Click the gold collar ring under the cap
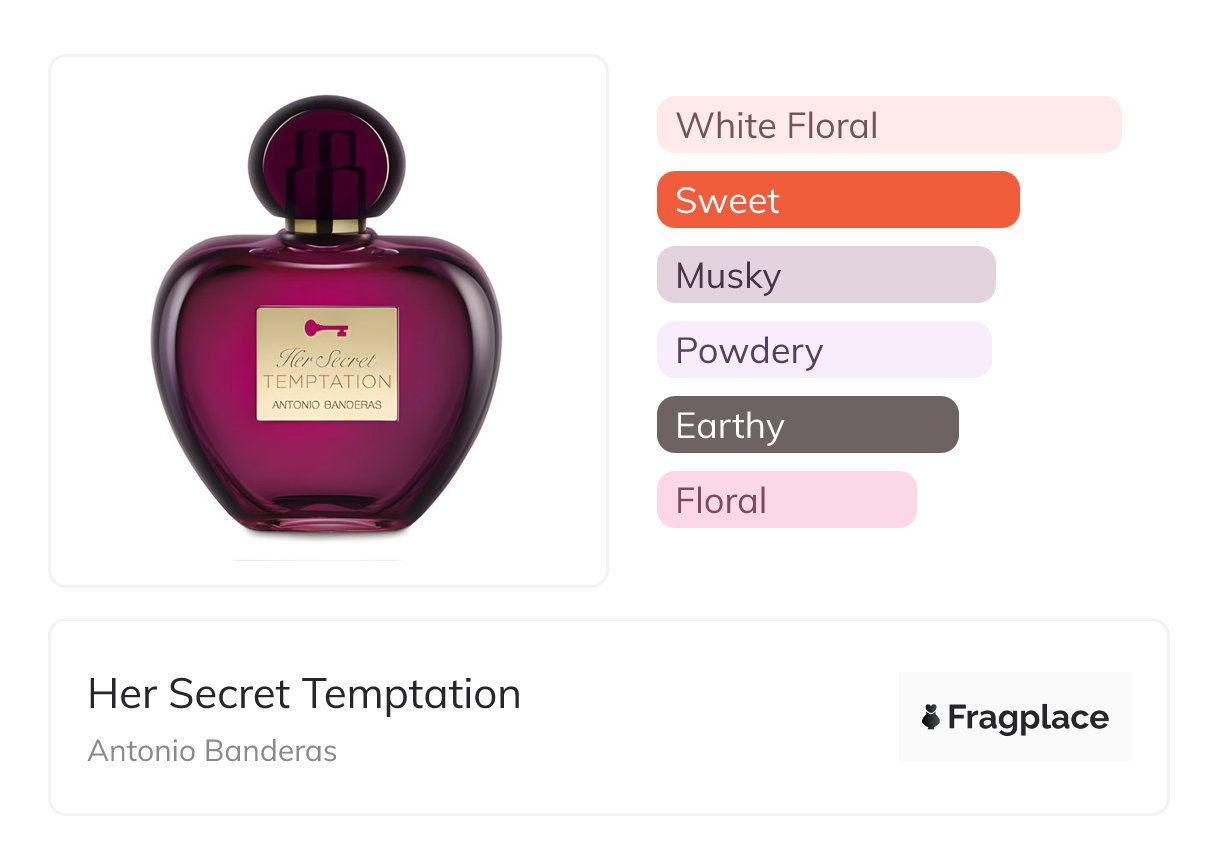The width and height of the screenshot is (1218, 864). coord(326,224)
